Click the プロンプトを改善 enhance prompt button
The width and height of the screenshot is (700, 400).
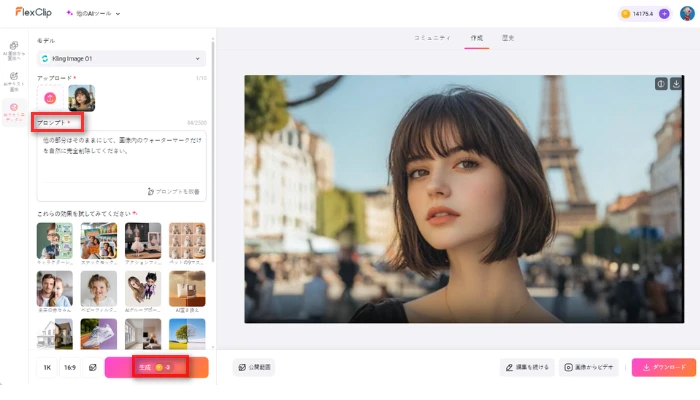173,190
